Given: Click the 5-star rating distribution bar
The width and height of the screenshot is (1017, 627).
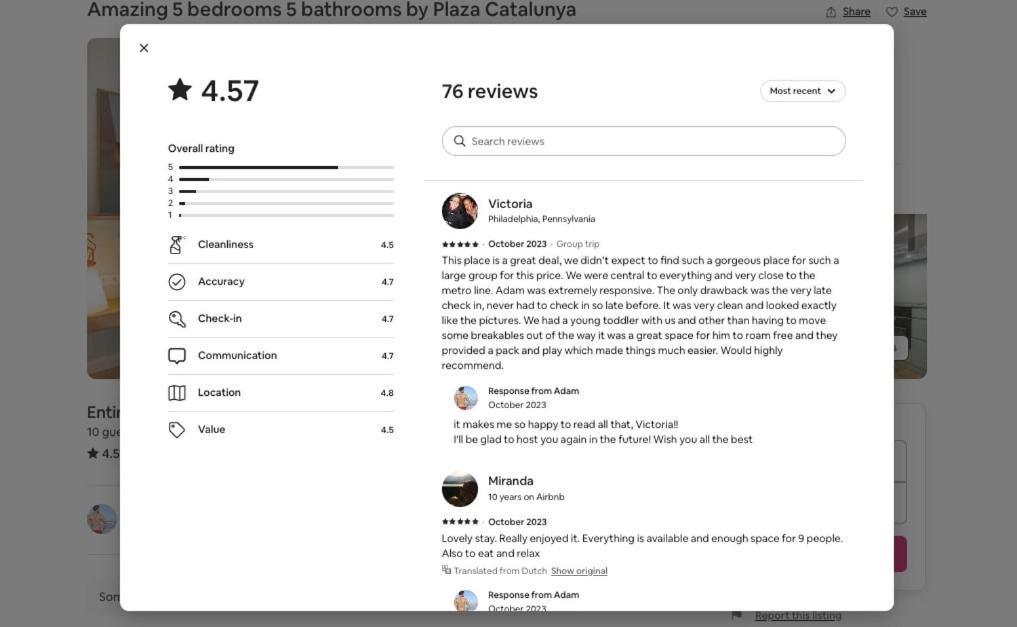Looking at the screenshot, I should [286, 167].
